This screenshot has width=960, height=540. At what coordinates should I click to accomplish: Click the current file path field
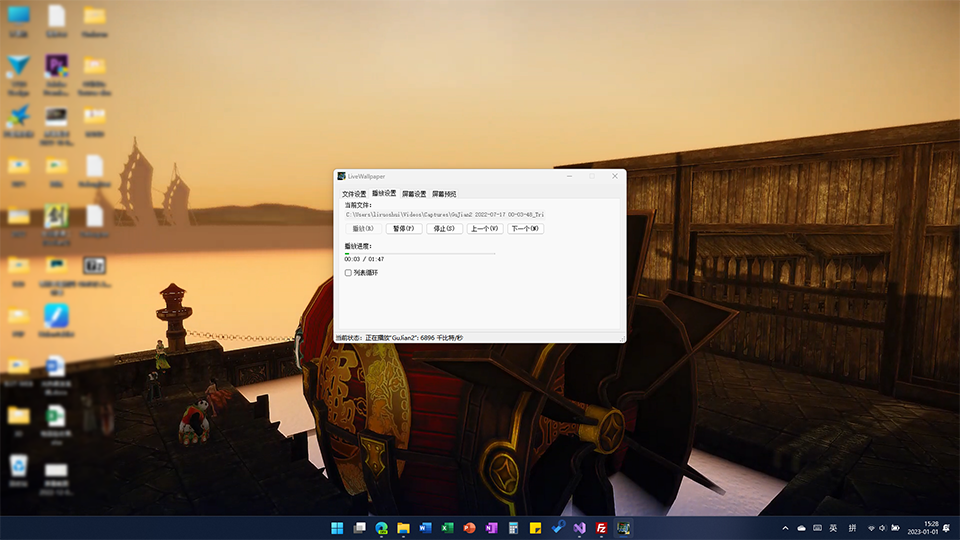pyautogui.click(x=444, y=214)
